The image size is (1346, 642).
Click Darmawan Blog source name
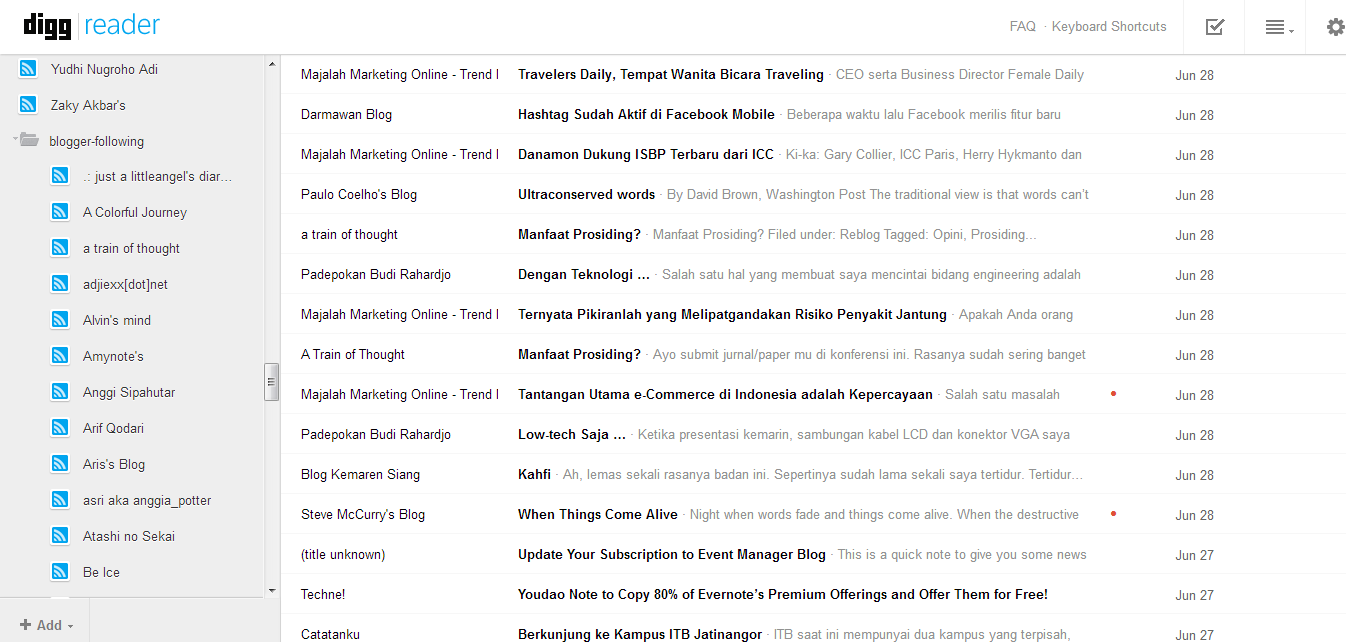click(x=346, y=114)
